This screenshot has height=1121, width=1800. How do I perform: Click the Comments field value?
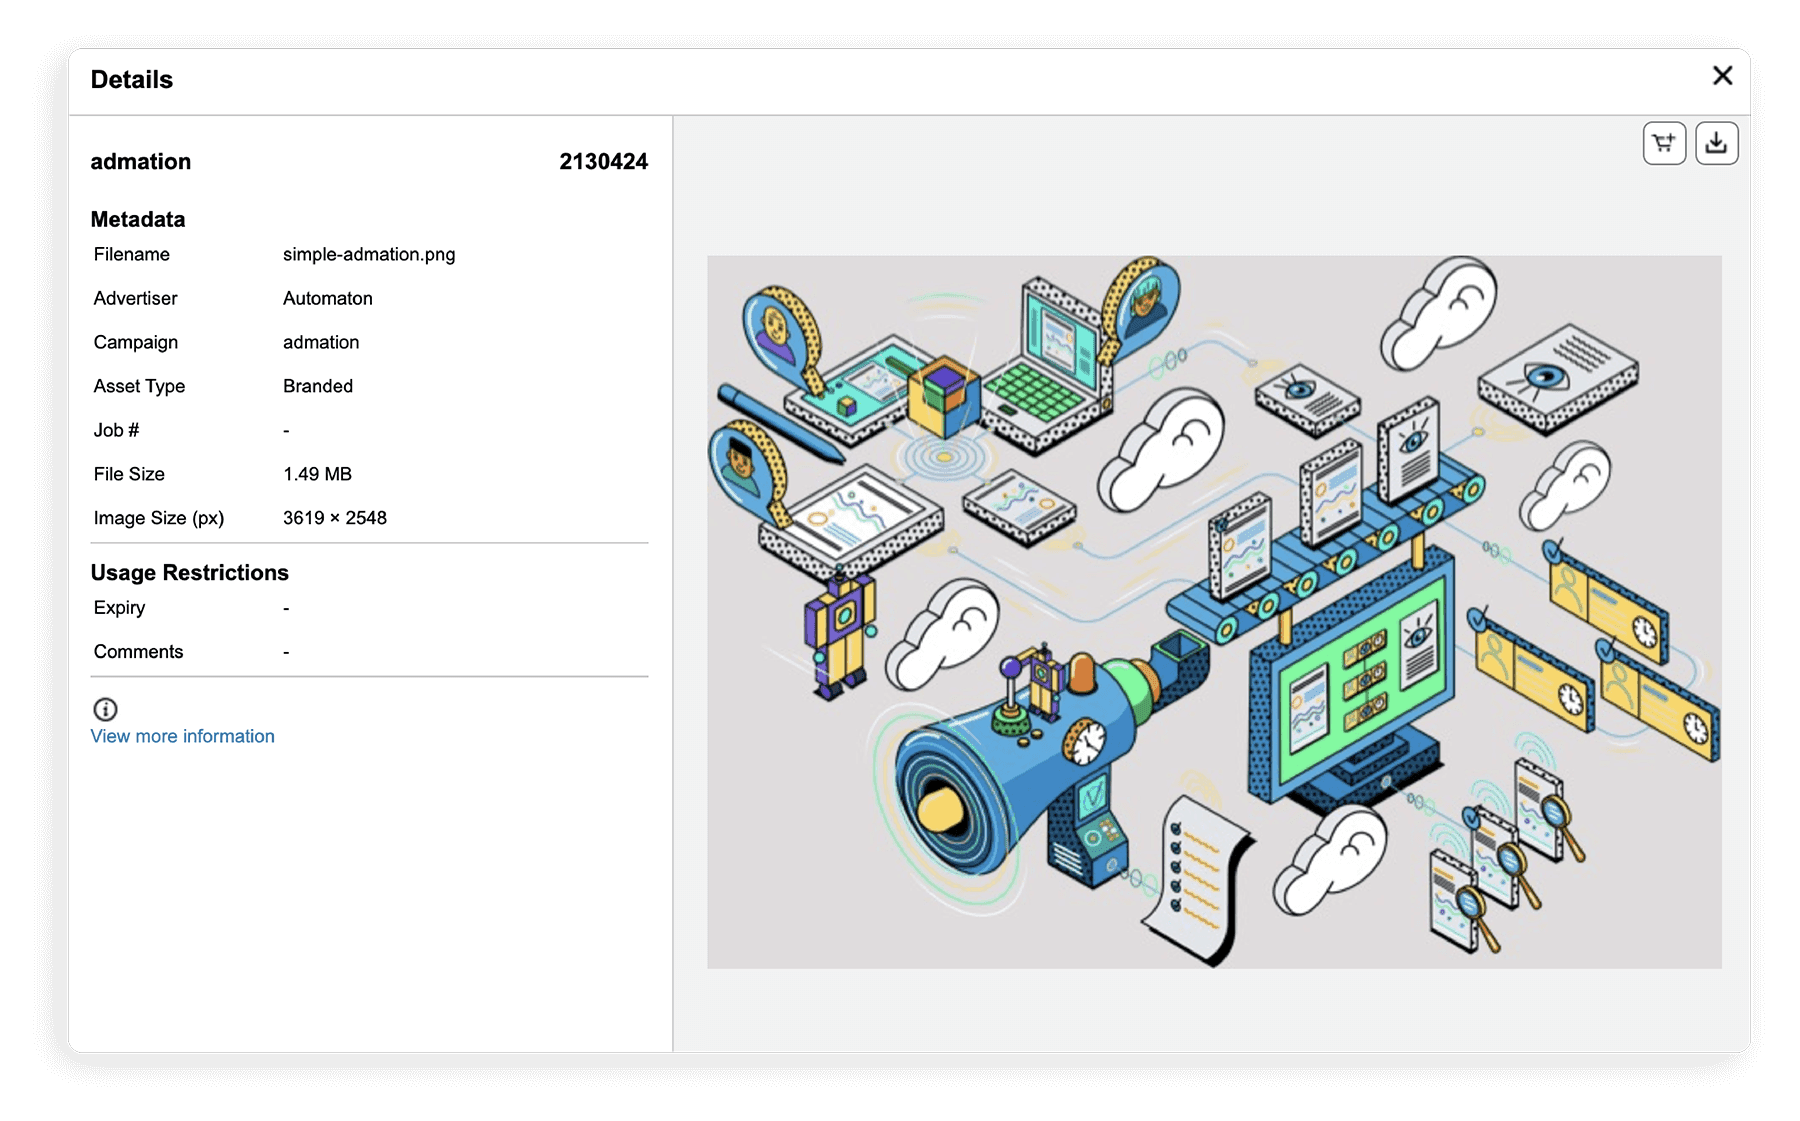coord(287,651)
